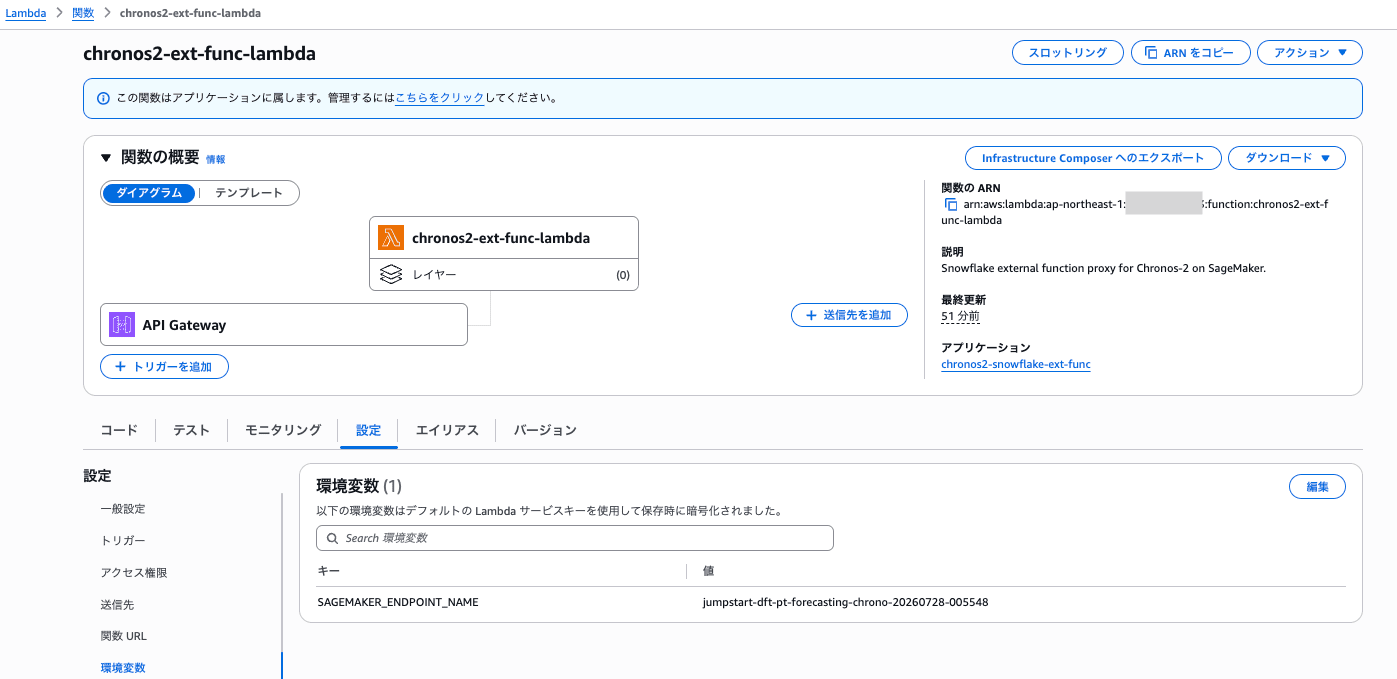Select アクセス権限 in settings sidebar
Screen dimensions: 1397x679
(134, 573)
